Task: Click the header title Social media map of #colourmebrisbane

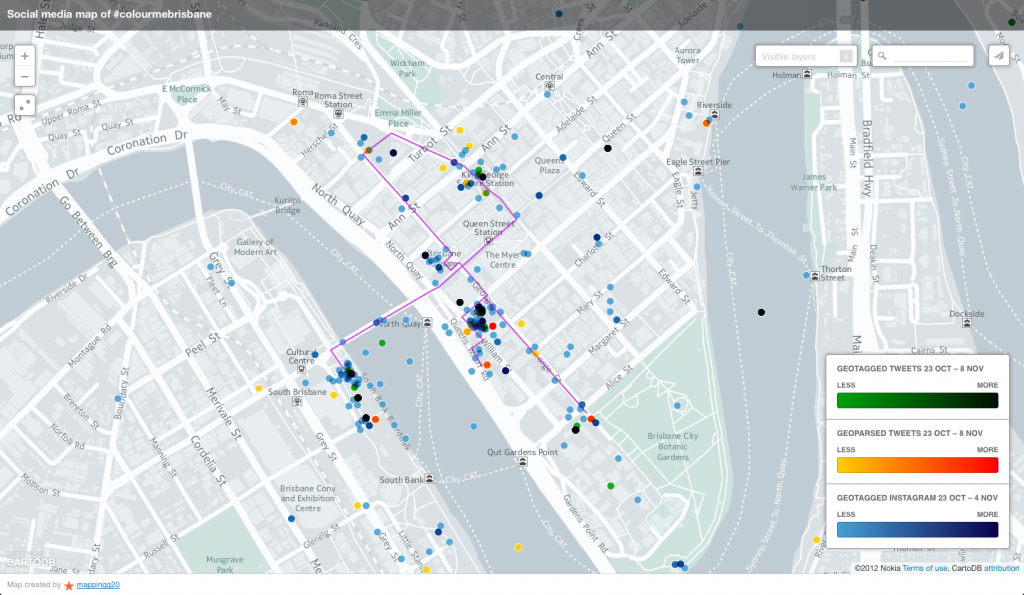Action: pyautogui.click(x=109, y=14)
